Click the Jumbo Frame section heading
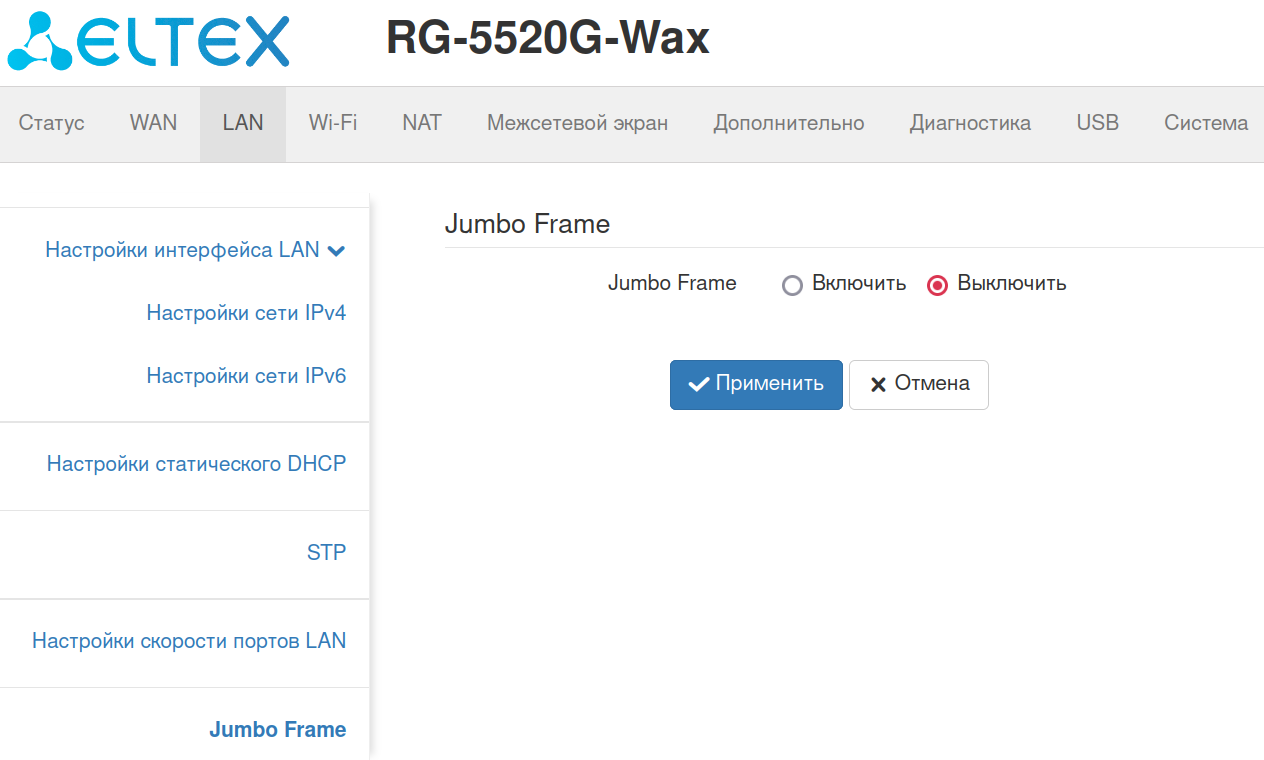 tap(527, 224)
